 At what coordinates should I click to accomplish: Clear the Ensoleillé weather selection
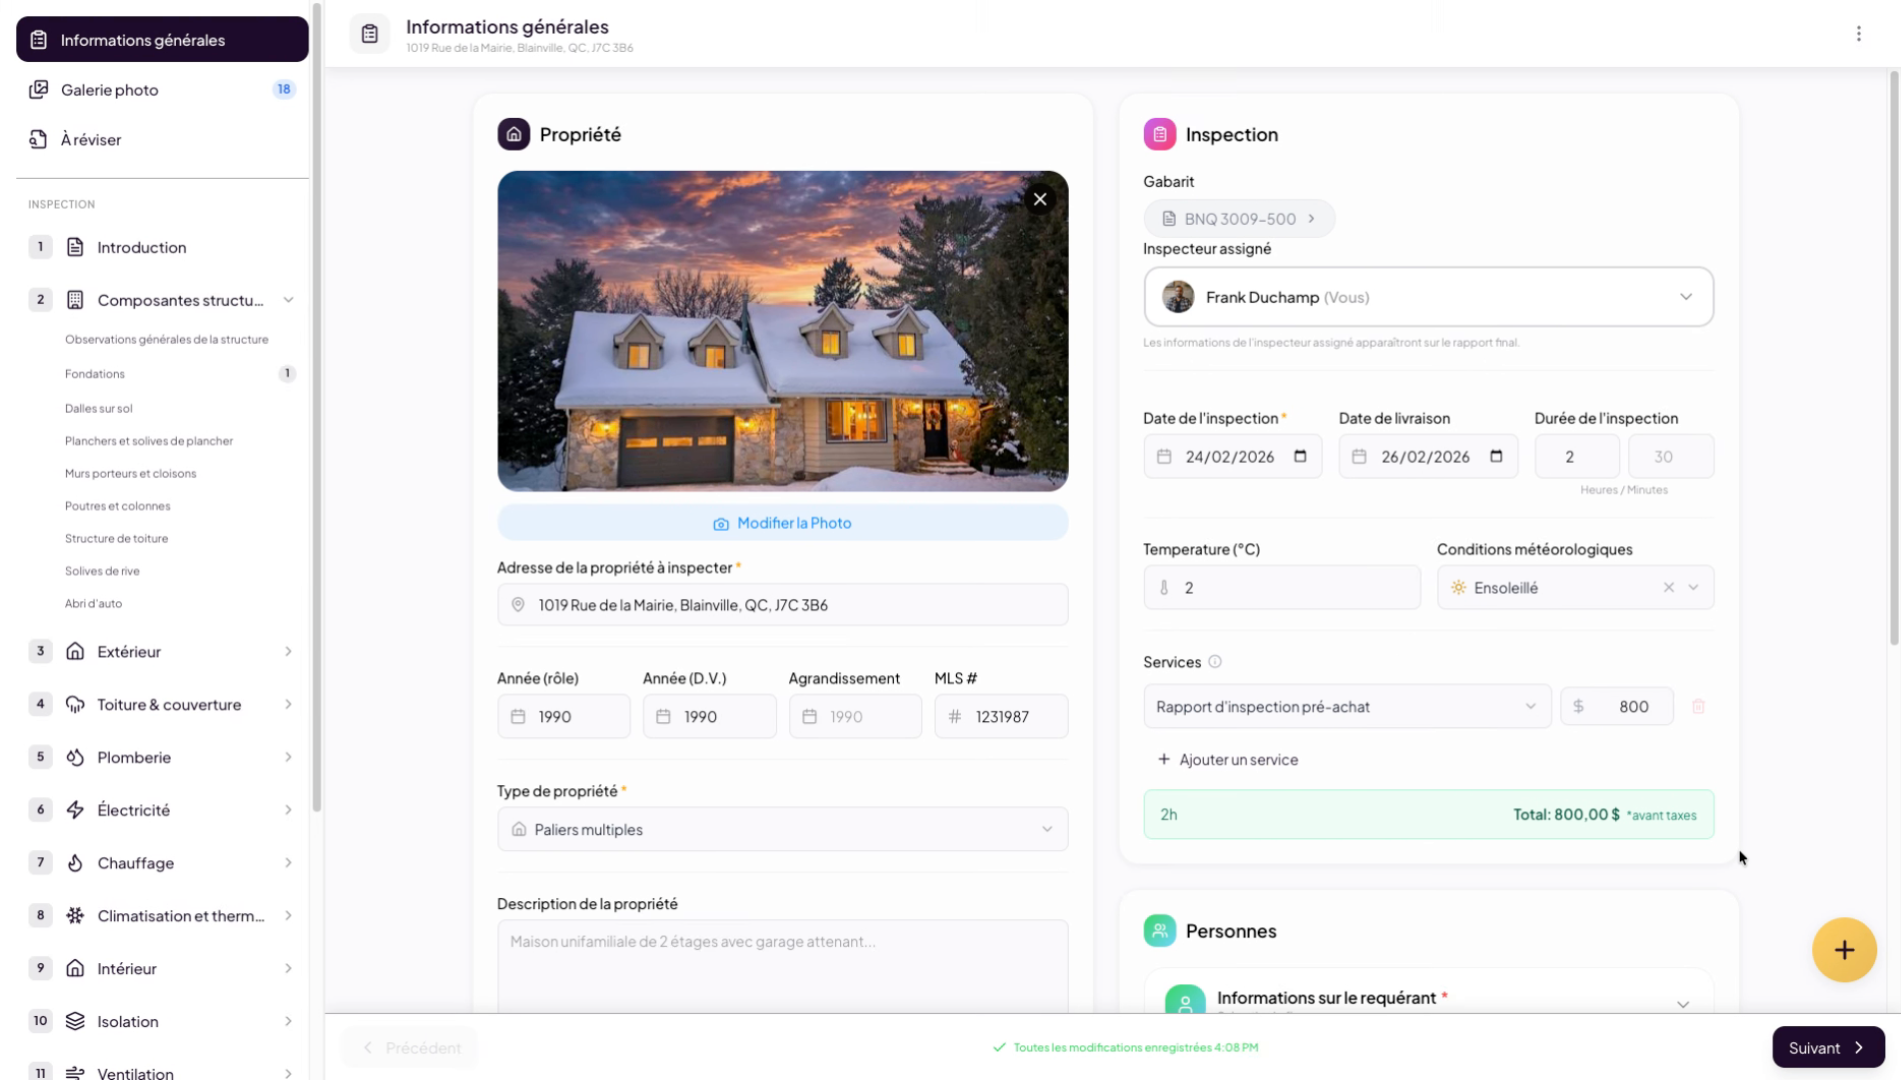[x=1668, y=588]
